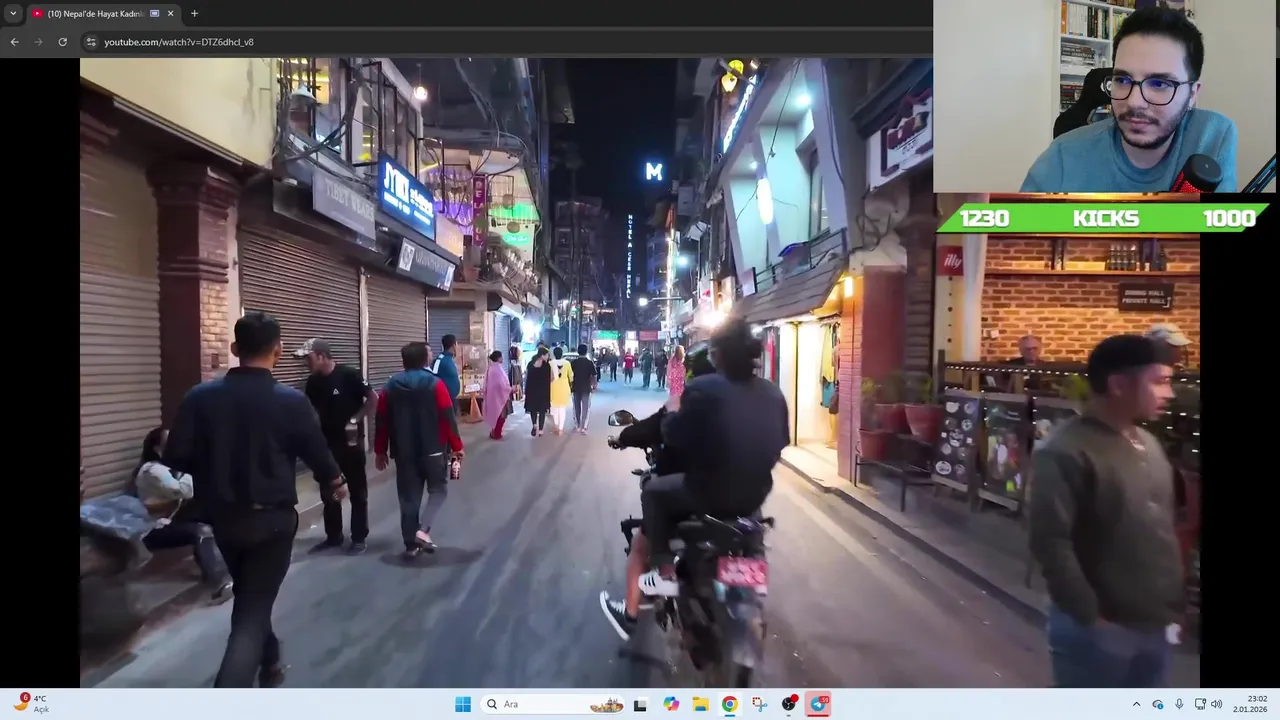1280x720 pixels.
Task: Open the clock and date 23:02
Action: tap(1251, 704)
